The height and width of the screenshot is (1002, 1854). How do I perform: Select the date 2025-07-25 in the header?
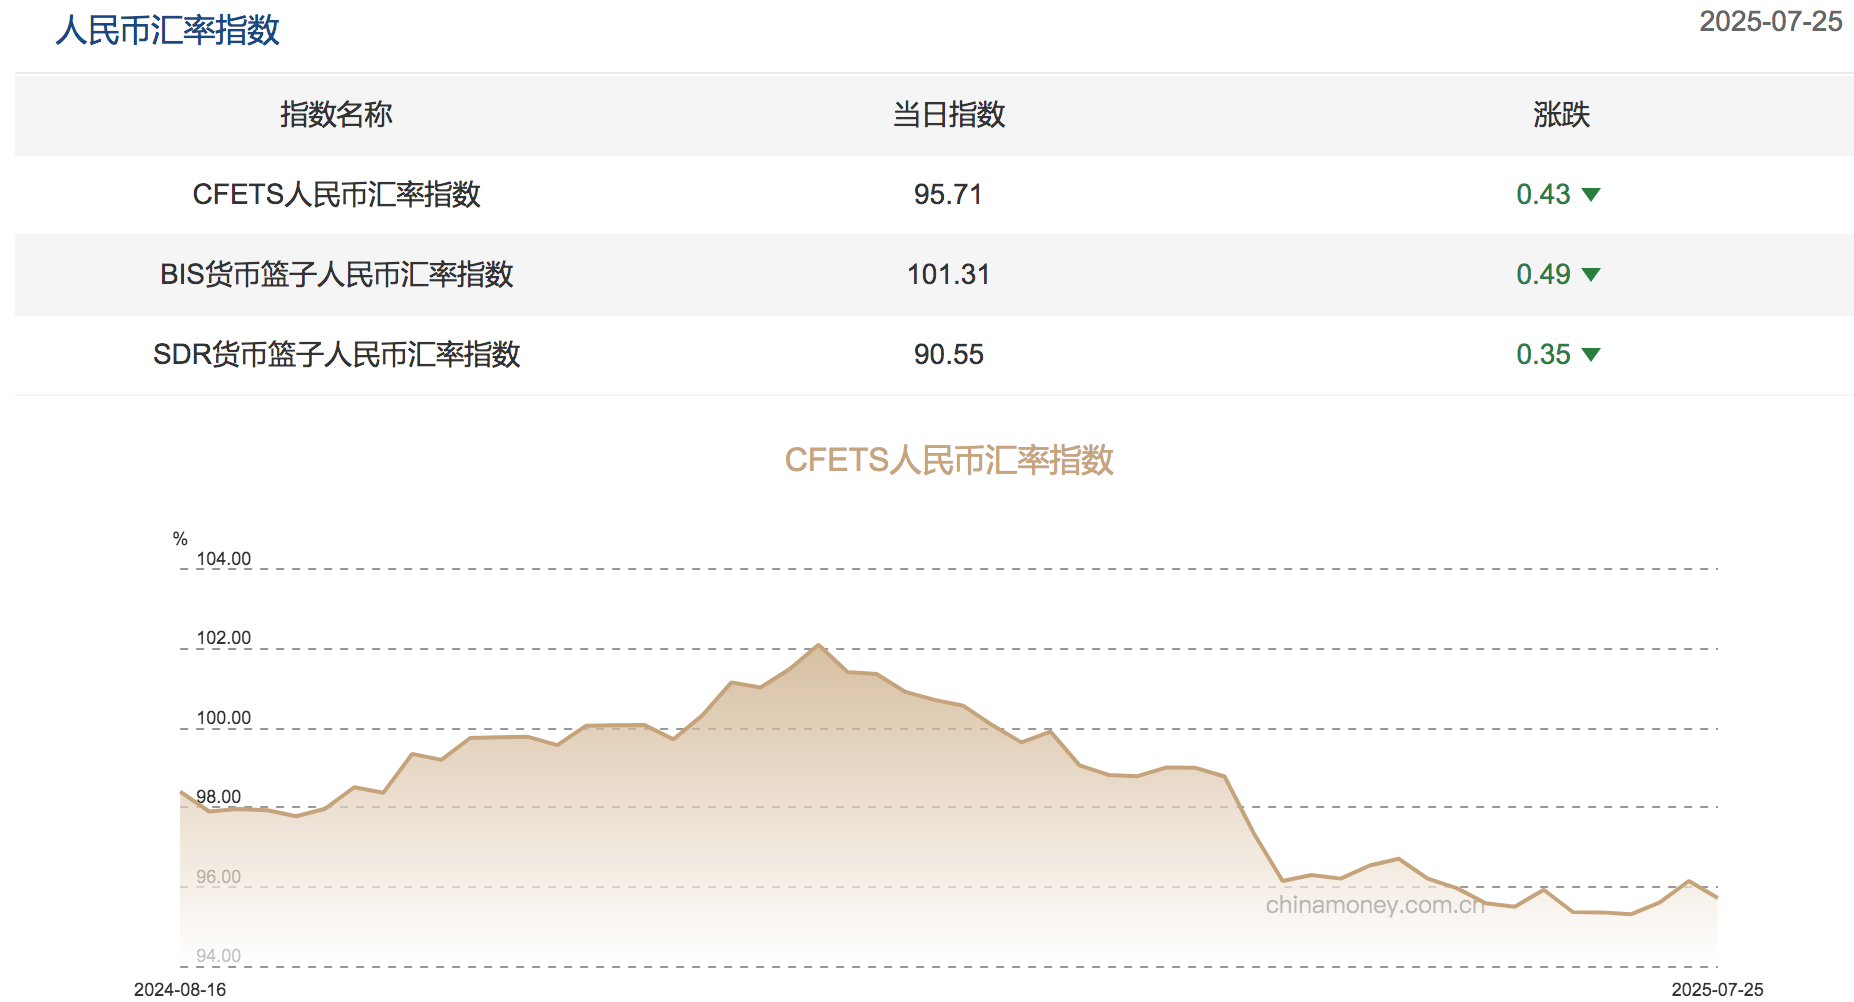pos(1770,22)
